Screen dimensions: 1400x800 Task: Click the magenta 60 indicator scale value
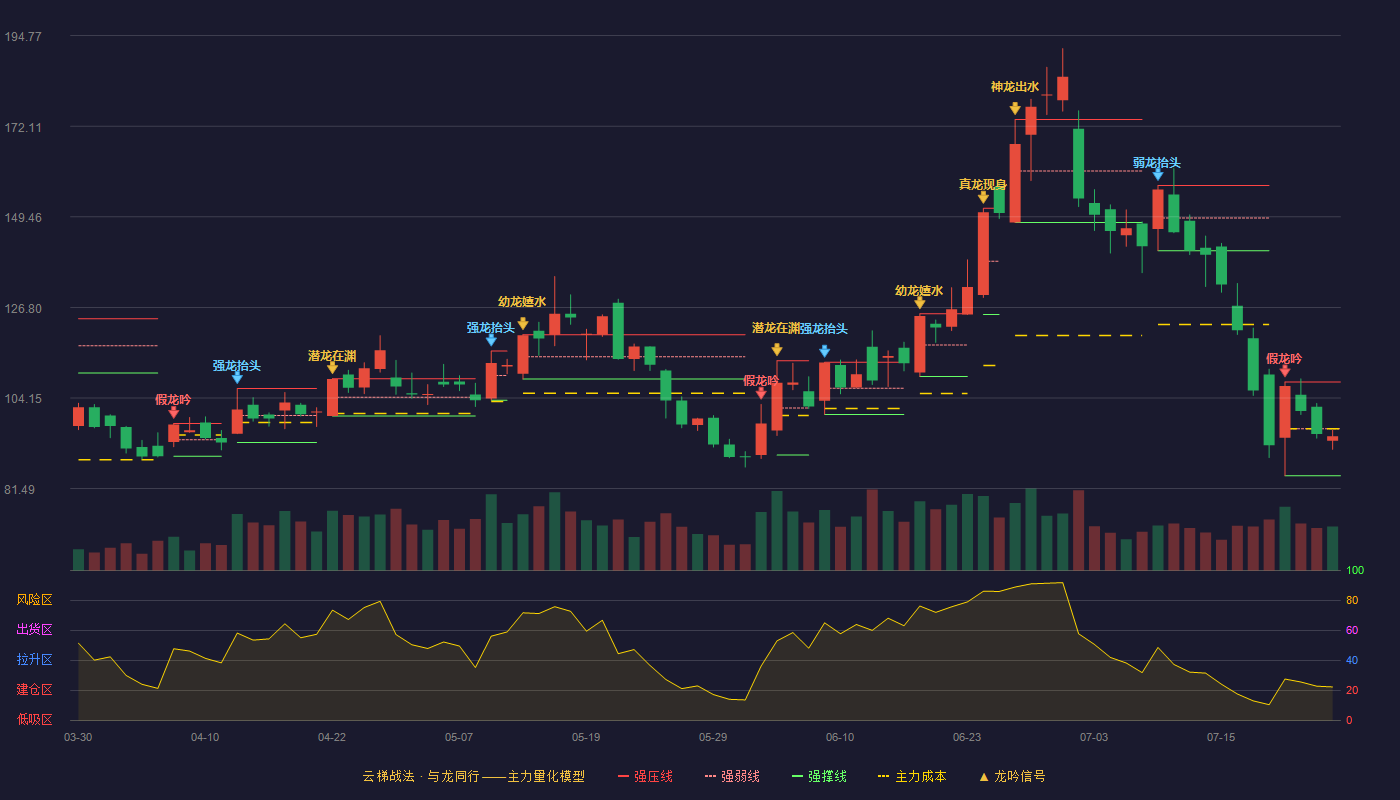coord(1352,630)
